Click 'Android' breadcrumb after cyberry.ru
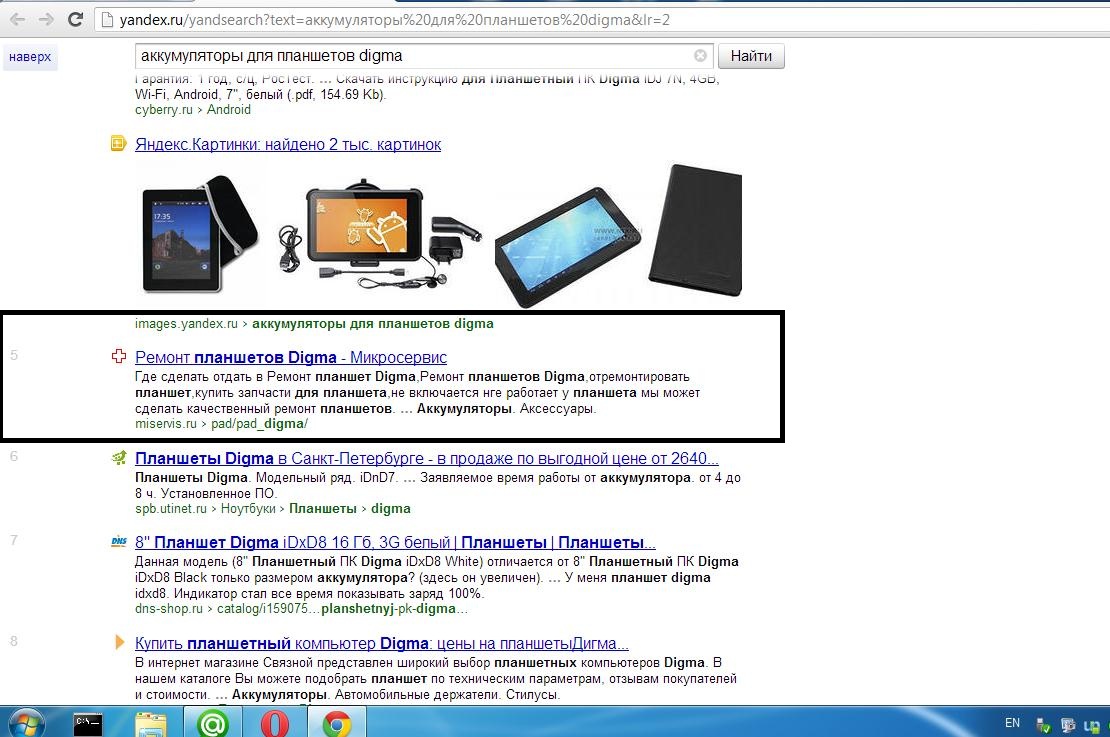Image resolution: width=1110 pixels, height=737 pixels. 229,110
